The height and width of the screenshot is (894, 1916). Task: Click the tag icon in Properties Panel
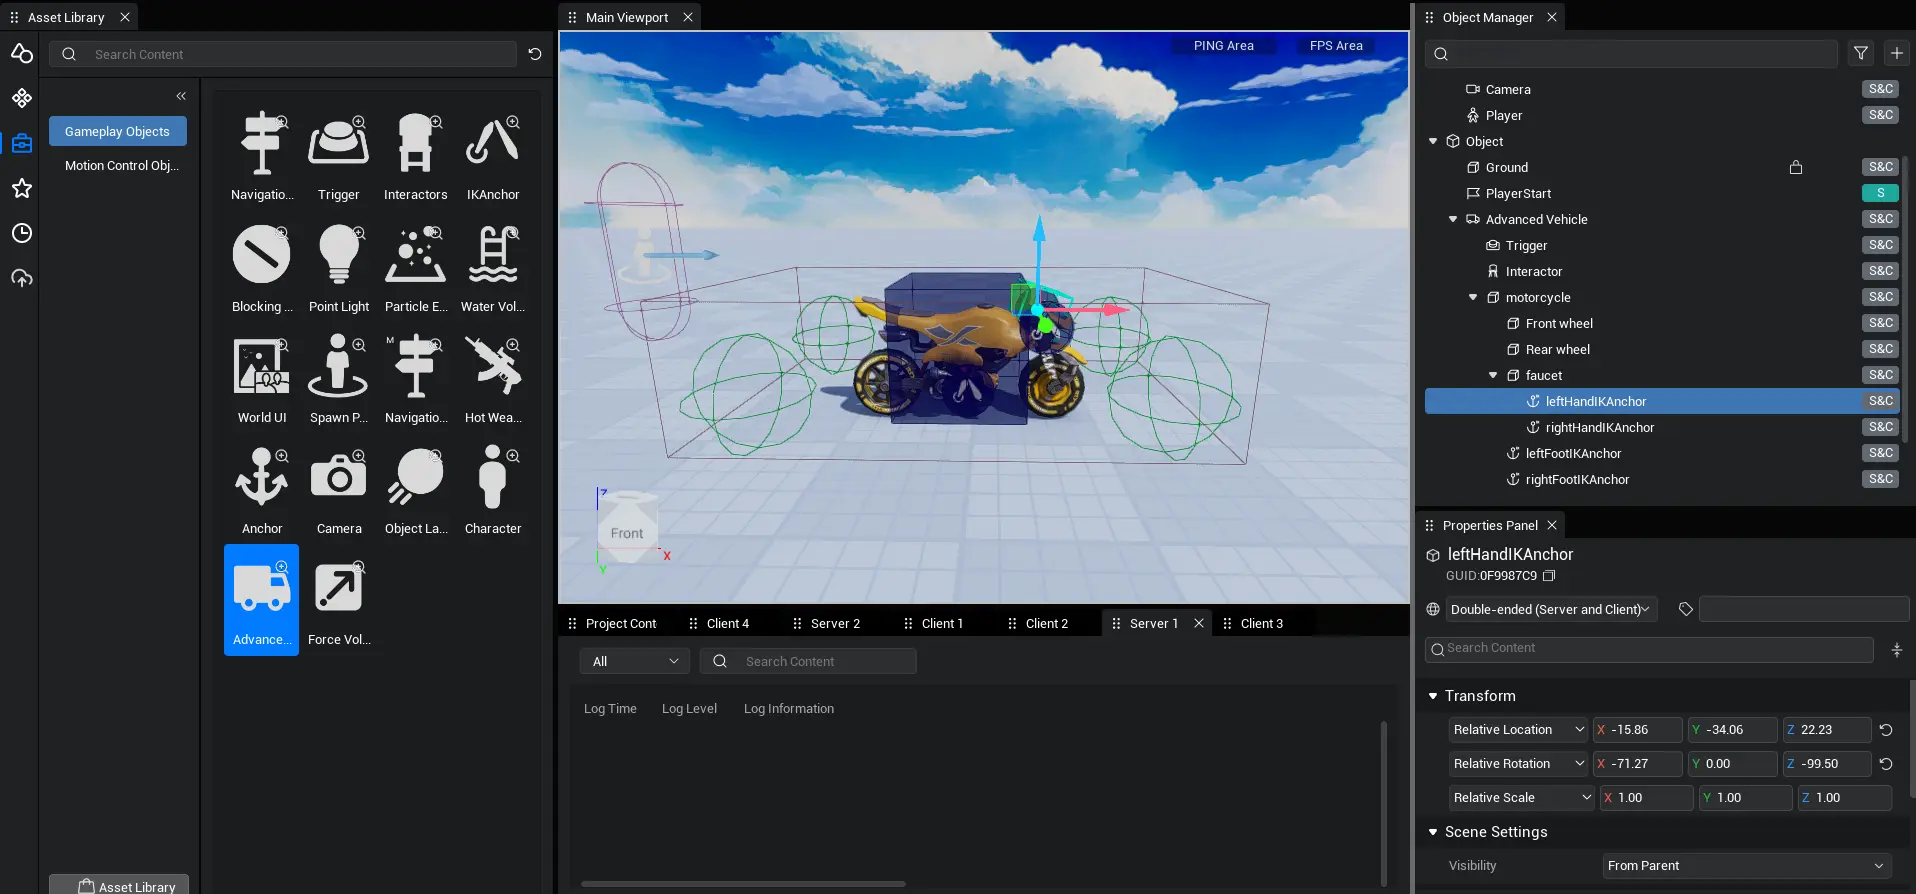click(1686, 609)
